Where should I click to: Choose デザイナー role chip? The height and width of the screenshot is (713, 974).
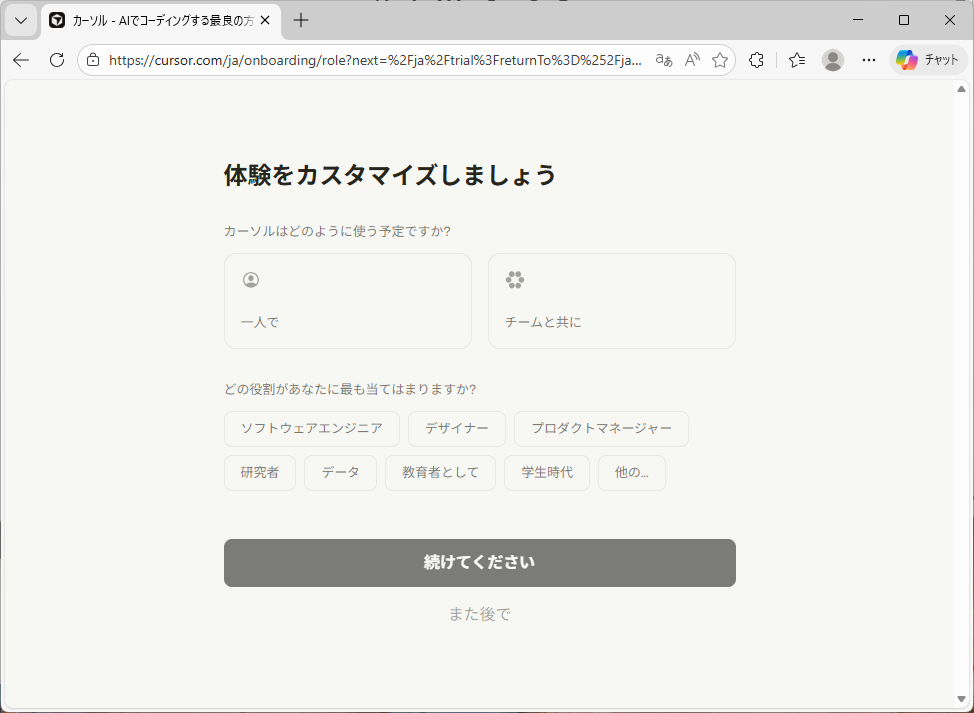tap(456, 428)
